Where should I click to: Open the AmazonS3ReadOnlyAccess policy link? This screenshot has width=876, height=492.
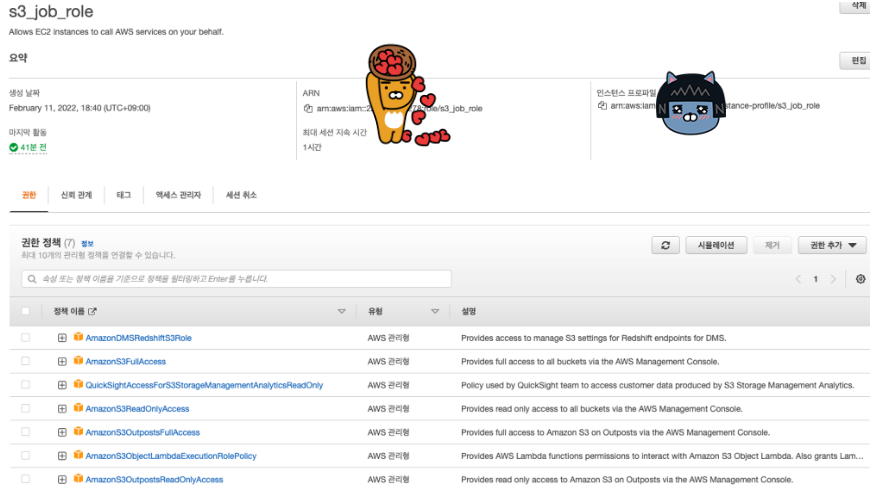pyautogui.click(x=137, y=409)
